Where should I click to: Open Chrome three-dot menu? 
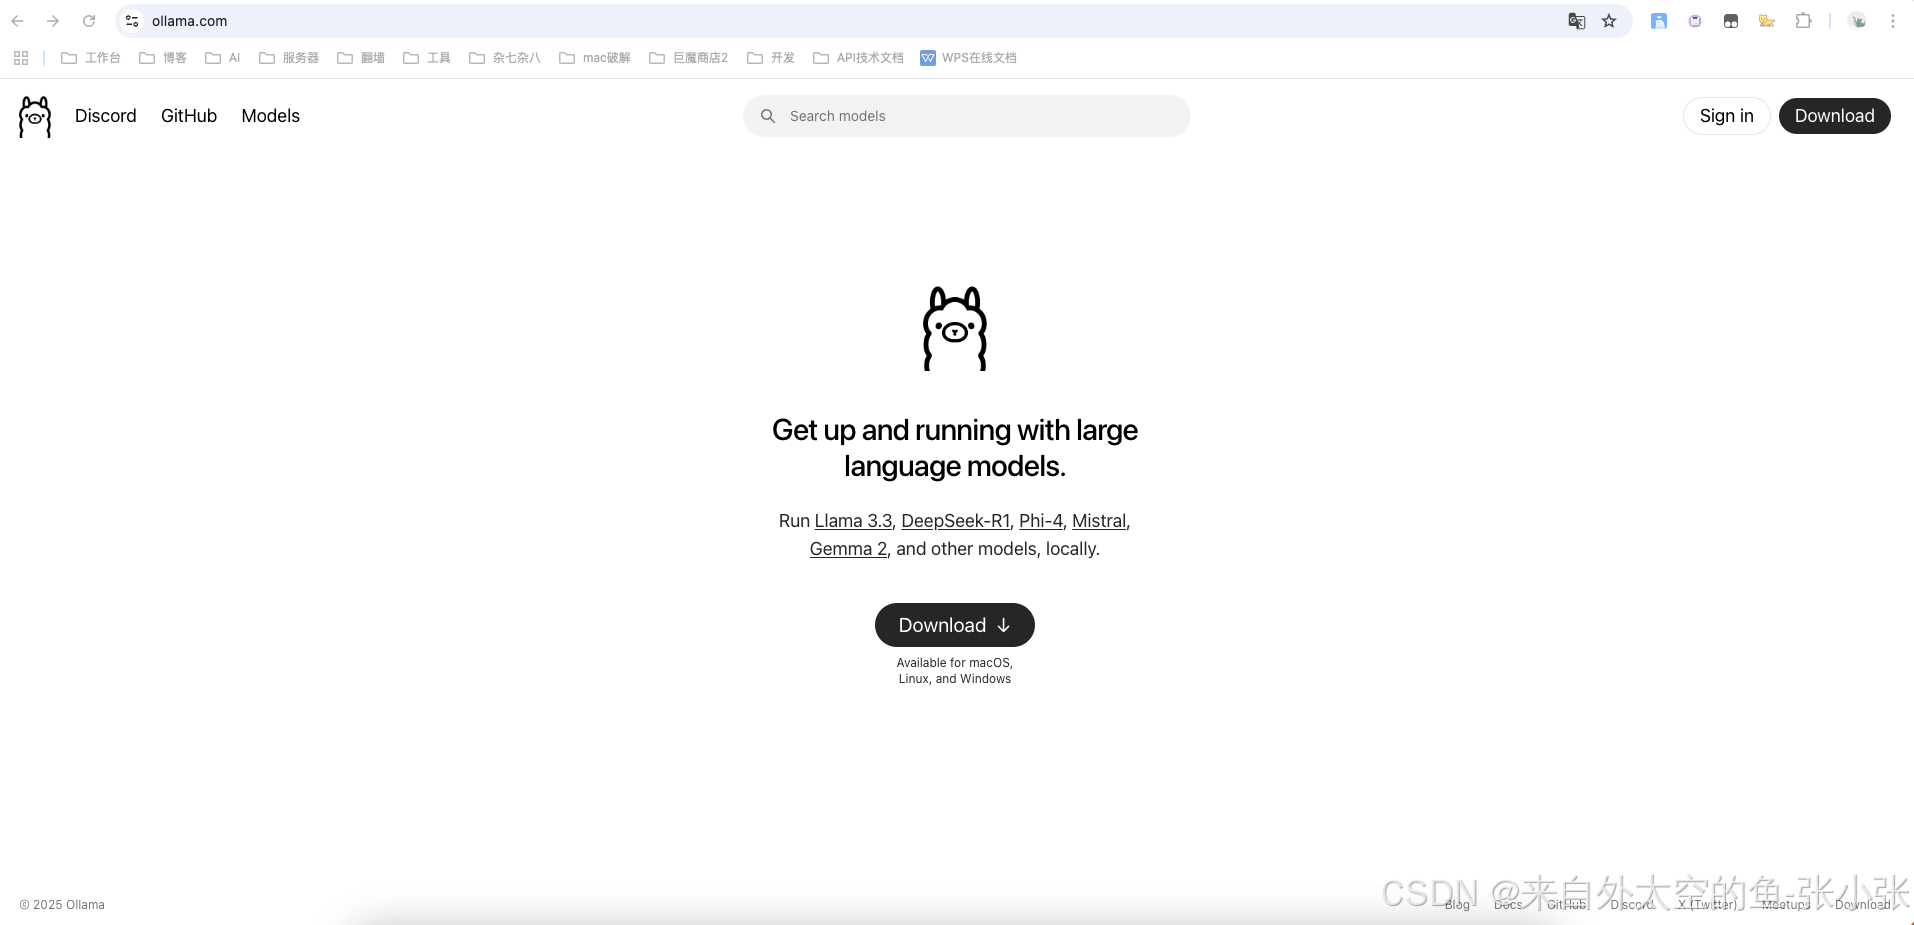1893,21
